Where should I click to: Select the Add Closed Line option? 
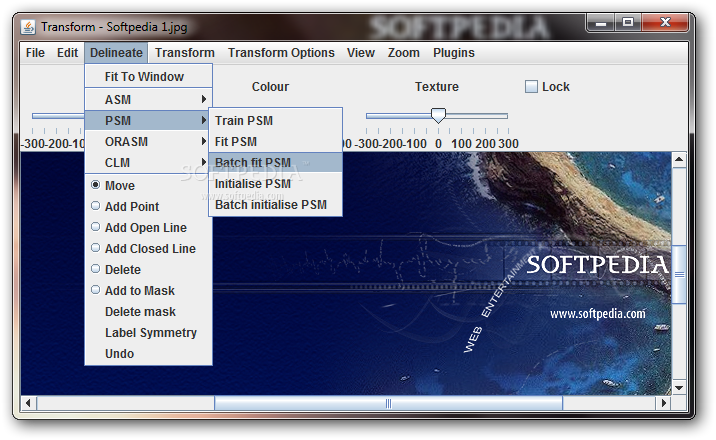point(148,248)
